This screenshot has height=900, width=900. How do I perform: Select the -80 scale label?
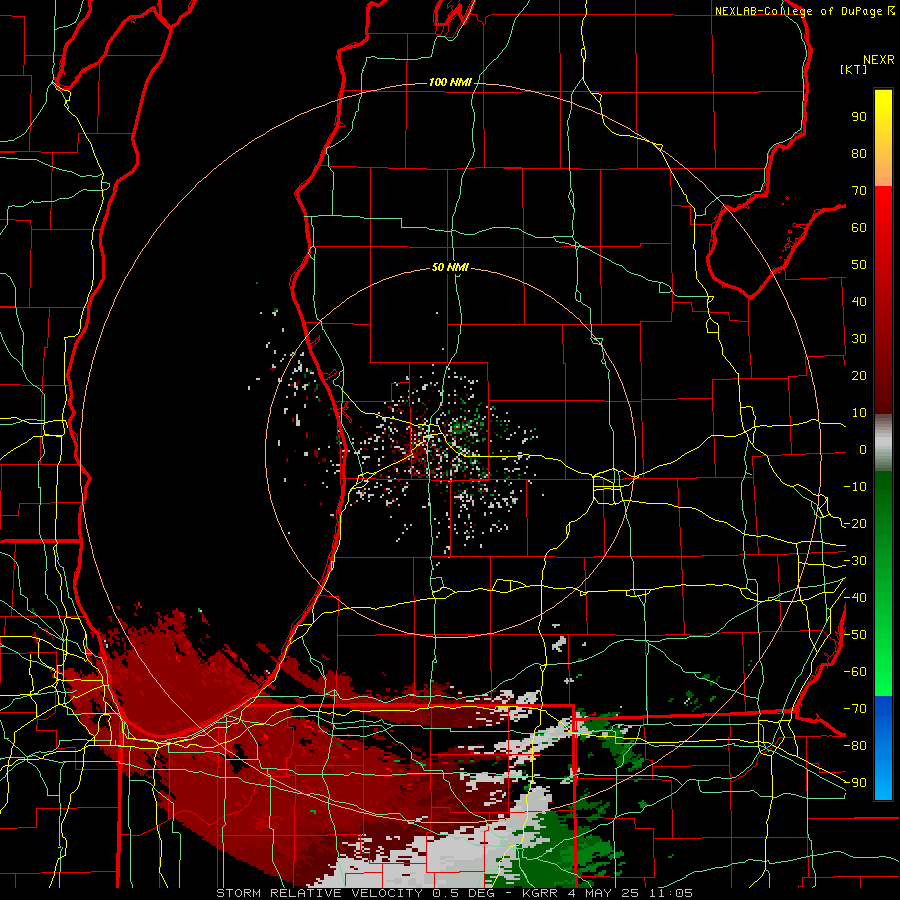pos(855,746)
